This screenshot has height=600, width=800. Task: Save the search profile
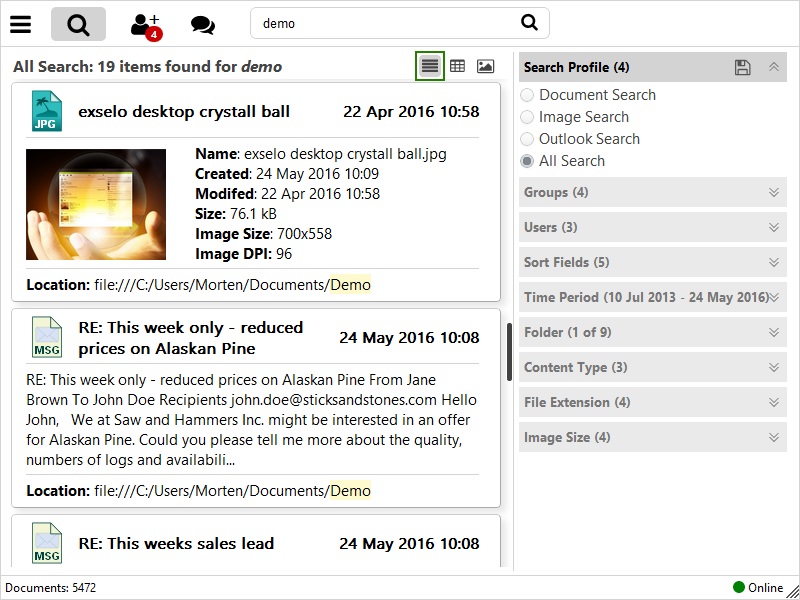[742, 67]
